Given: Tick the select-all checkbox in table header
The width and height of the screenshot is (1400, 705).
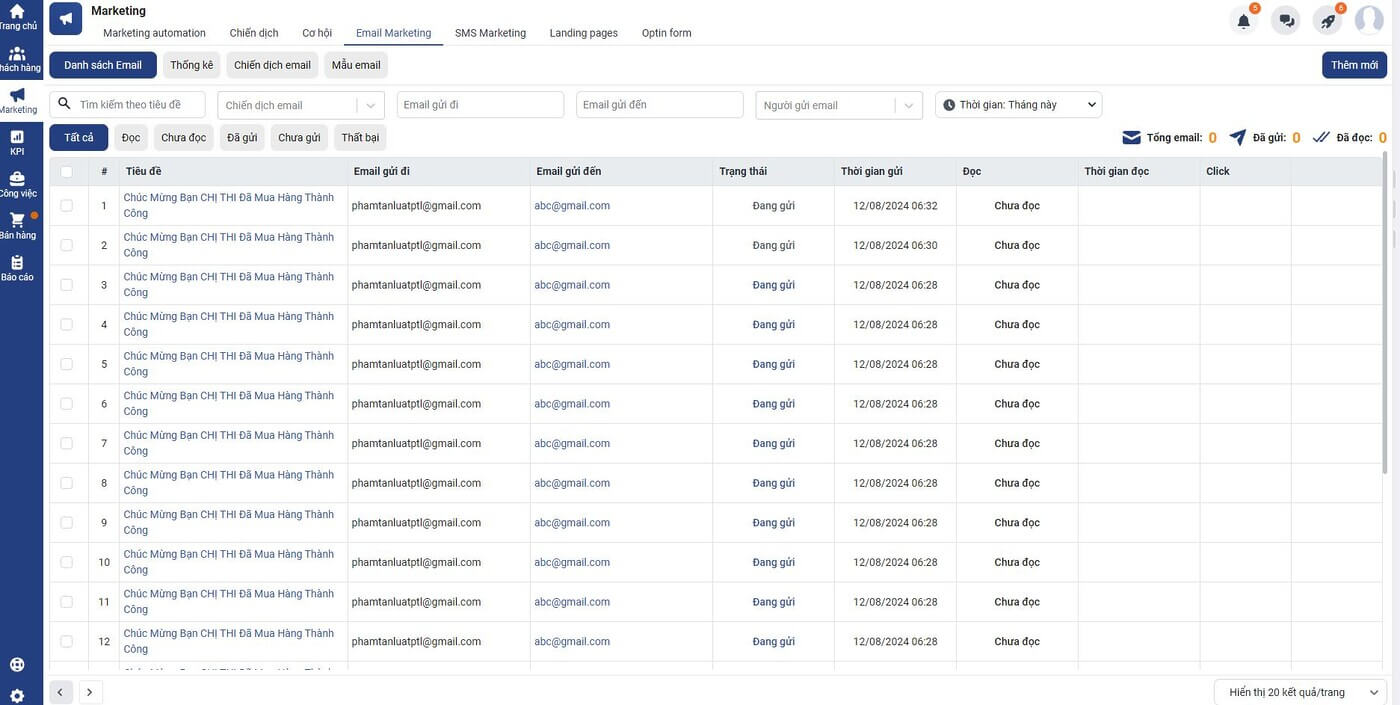Looking at the screenshot, I should [67, 172].
